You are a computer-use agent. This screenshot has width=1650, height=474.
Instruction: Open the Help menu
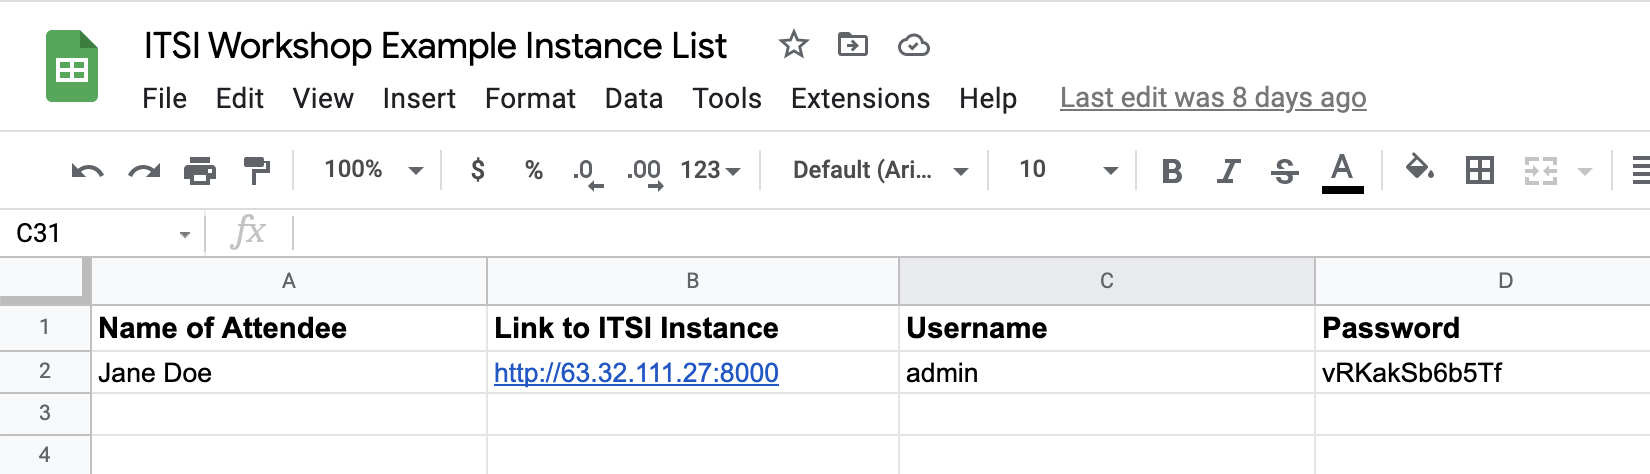(x=988, y=99)
